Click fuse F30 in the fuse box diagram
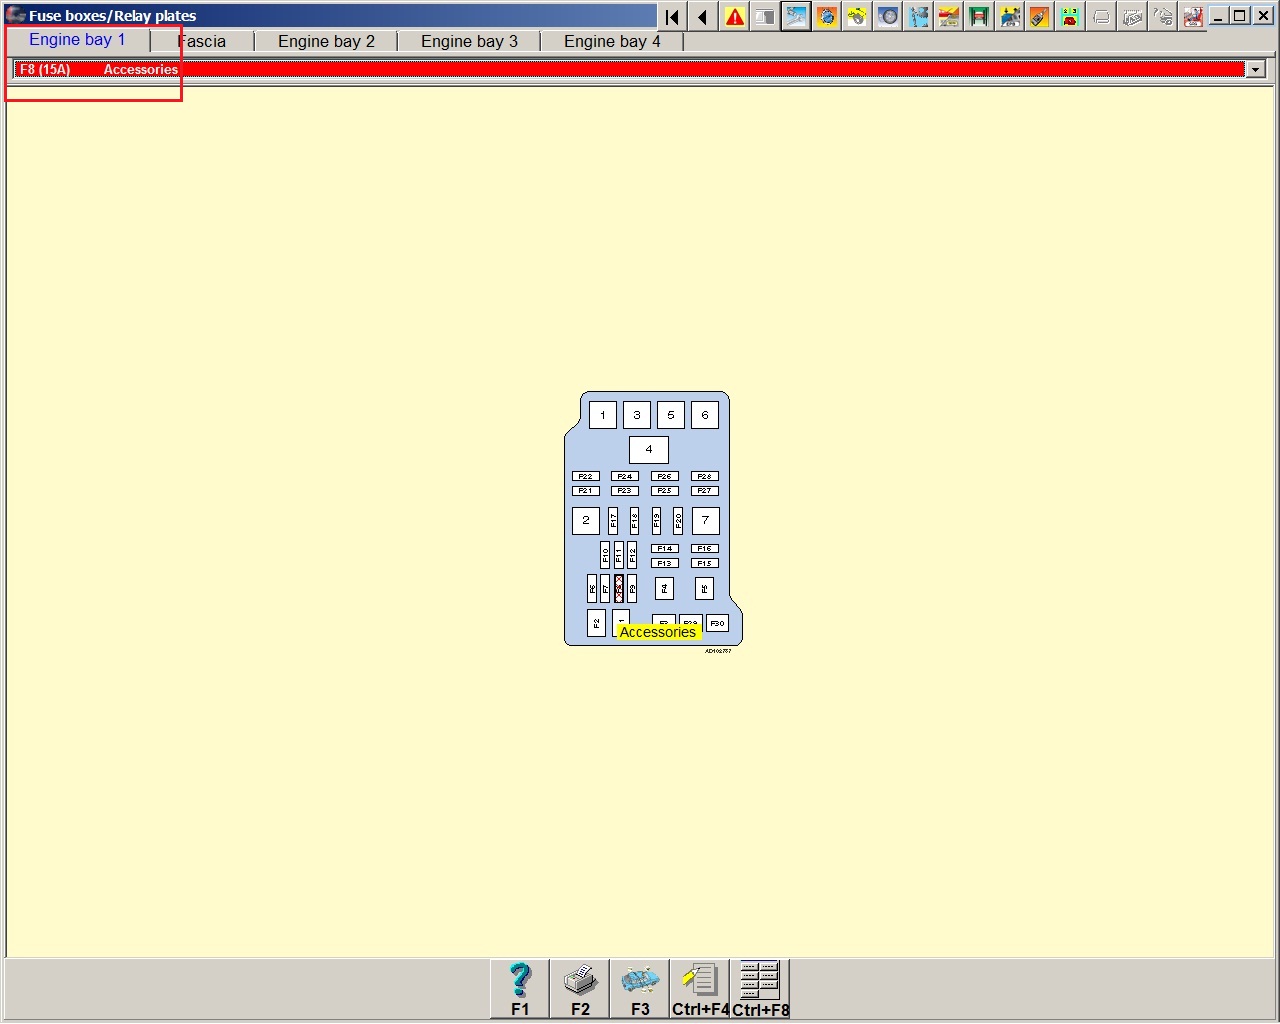Screen dimensions: 1280x1024 [x=717, y=623]
